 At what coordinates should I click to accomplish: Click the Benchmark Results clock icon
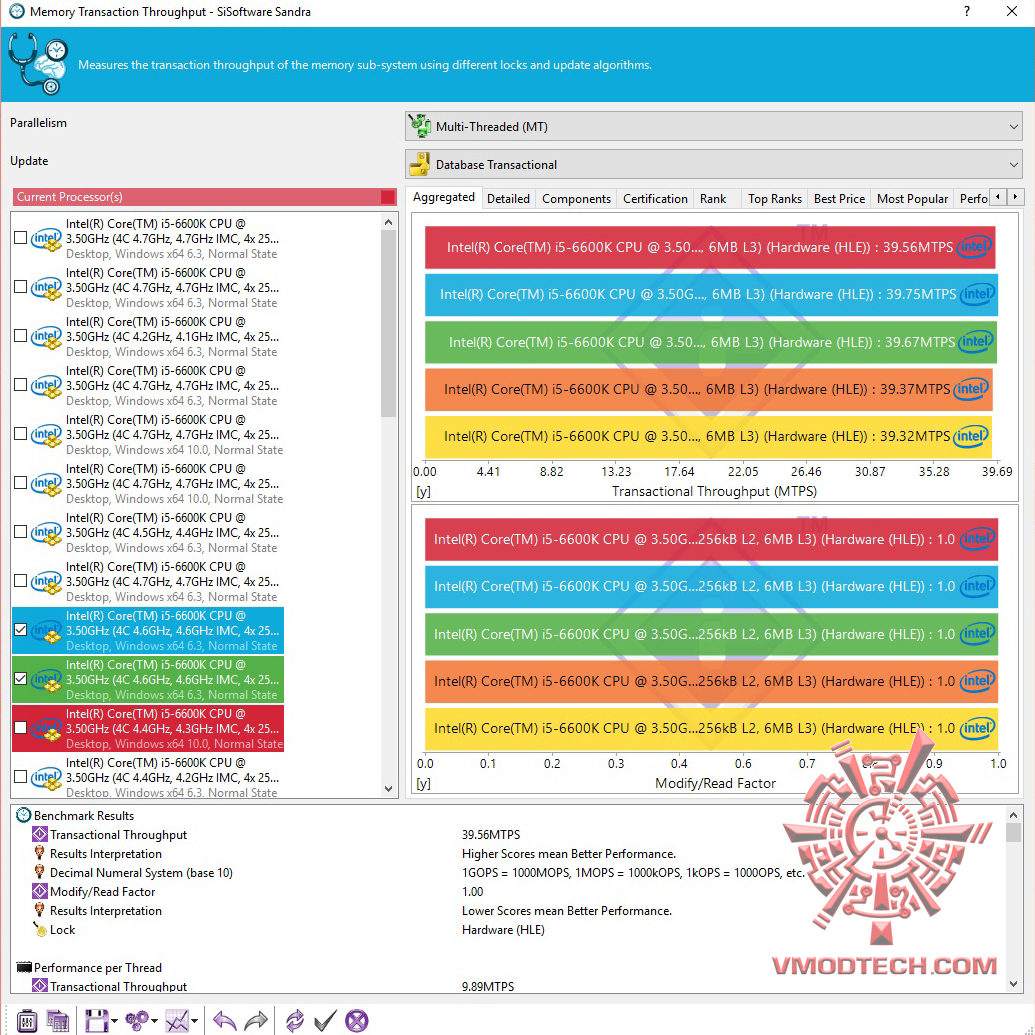(24, 815)
